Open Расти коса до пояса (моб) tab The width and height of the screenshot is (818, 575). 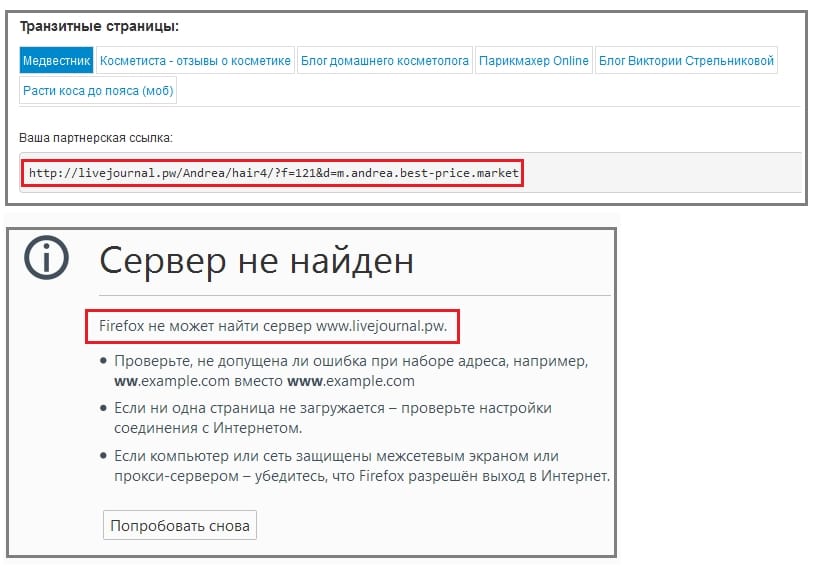[x=98, y=90]
